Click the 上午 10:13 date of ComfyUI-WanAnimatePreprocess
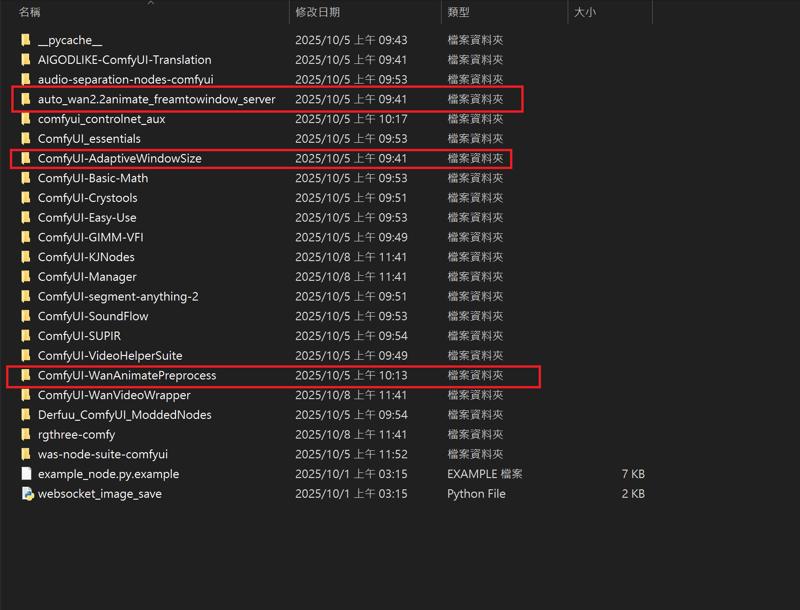Screen dimensions: 800x610 [x=351, y=375]
